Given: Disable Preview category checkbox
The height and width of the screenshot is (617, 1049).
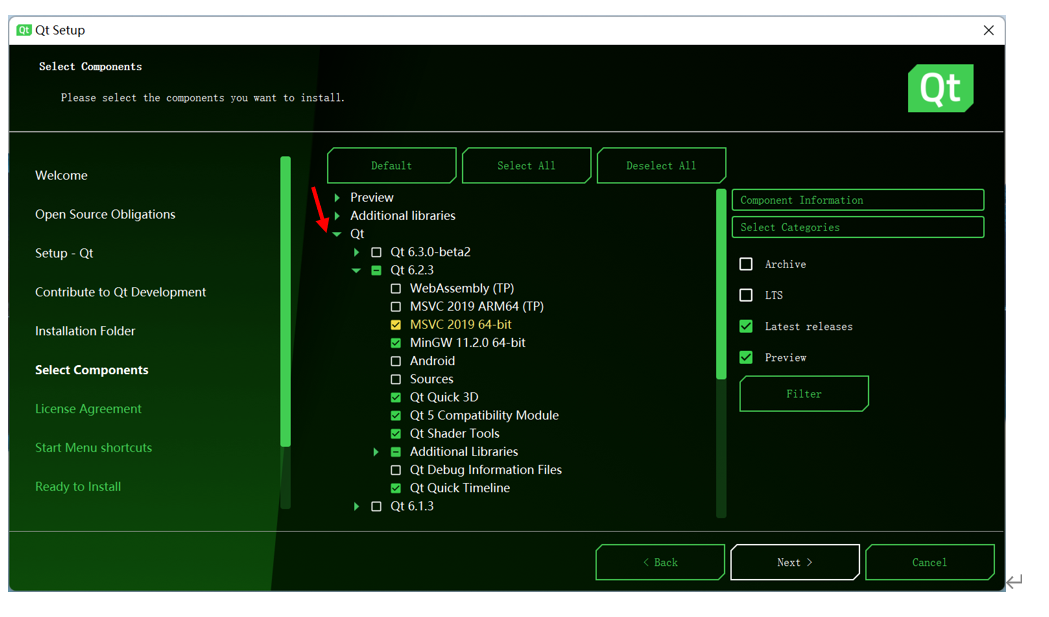Looking at the screenshot, I should tap(746, 357).
